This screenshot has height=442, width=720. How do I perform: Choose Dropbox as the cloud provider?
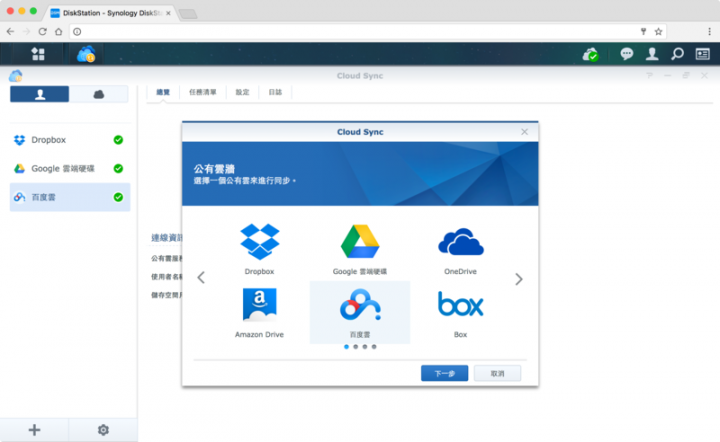click(259, 249)
